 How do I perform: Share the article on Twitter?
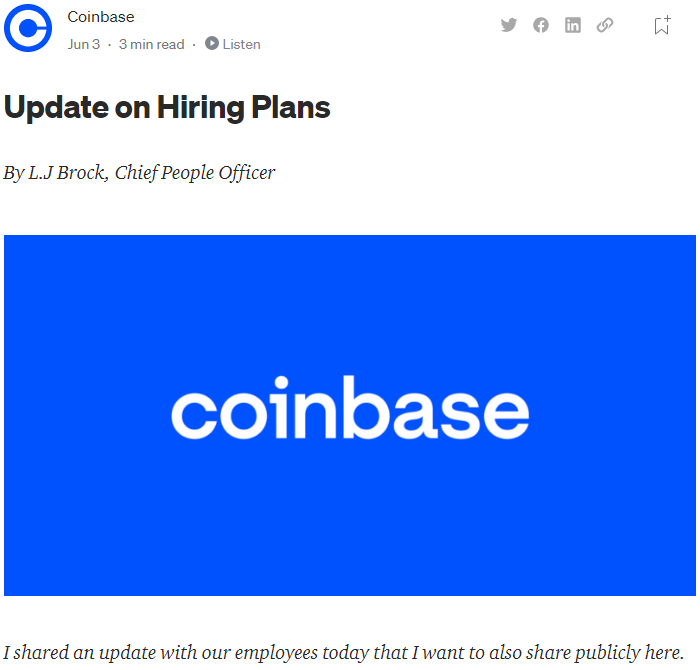point(508,25)
